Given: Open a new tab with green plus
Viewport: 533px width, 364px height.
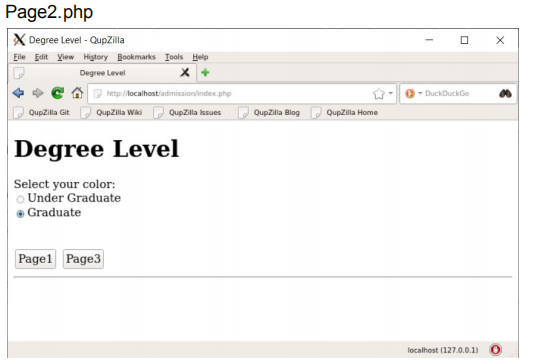Looking at the screenshot, I should [x=205, y=72].
